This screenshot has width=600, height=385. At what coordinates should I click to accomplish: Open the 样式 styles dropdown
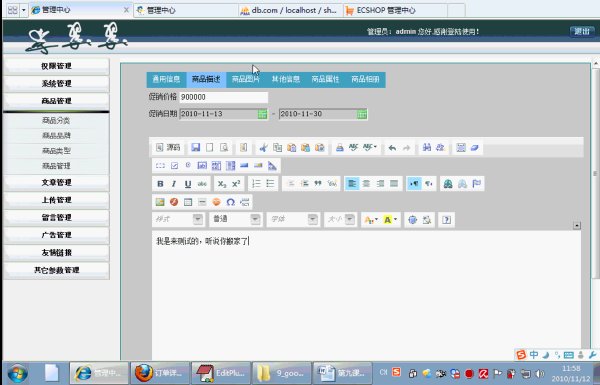pyautogui.click(x=178, y=219)
